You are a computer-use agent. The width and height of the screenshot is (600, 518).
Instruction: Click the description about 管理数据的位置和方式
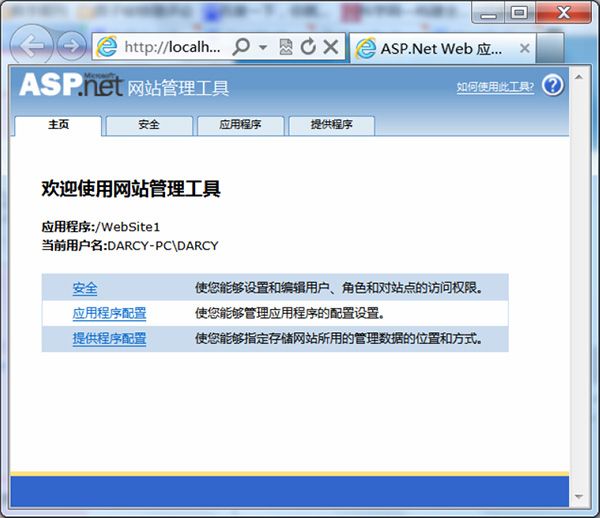[x=339, y=339]
